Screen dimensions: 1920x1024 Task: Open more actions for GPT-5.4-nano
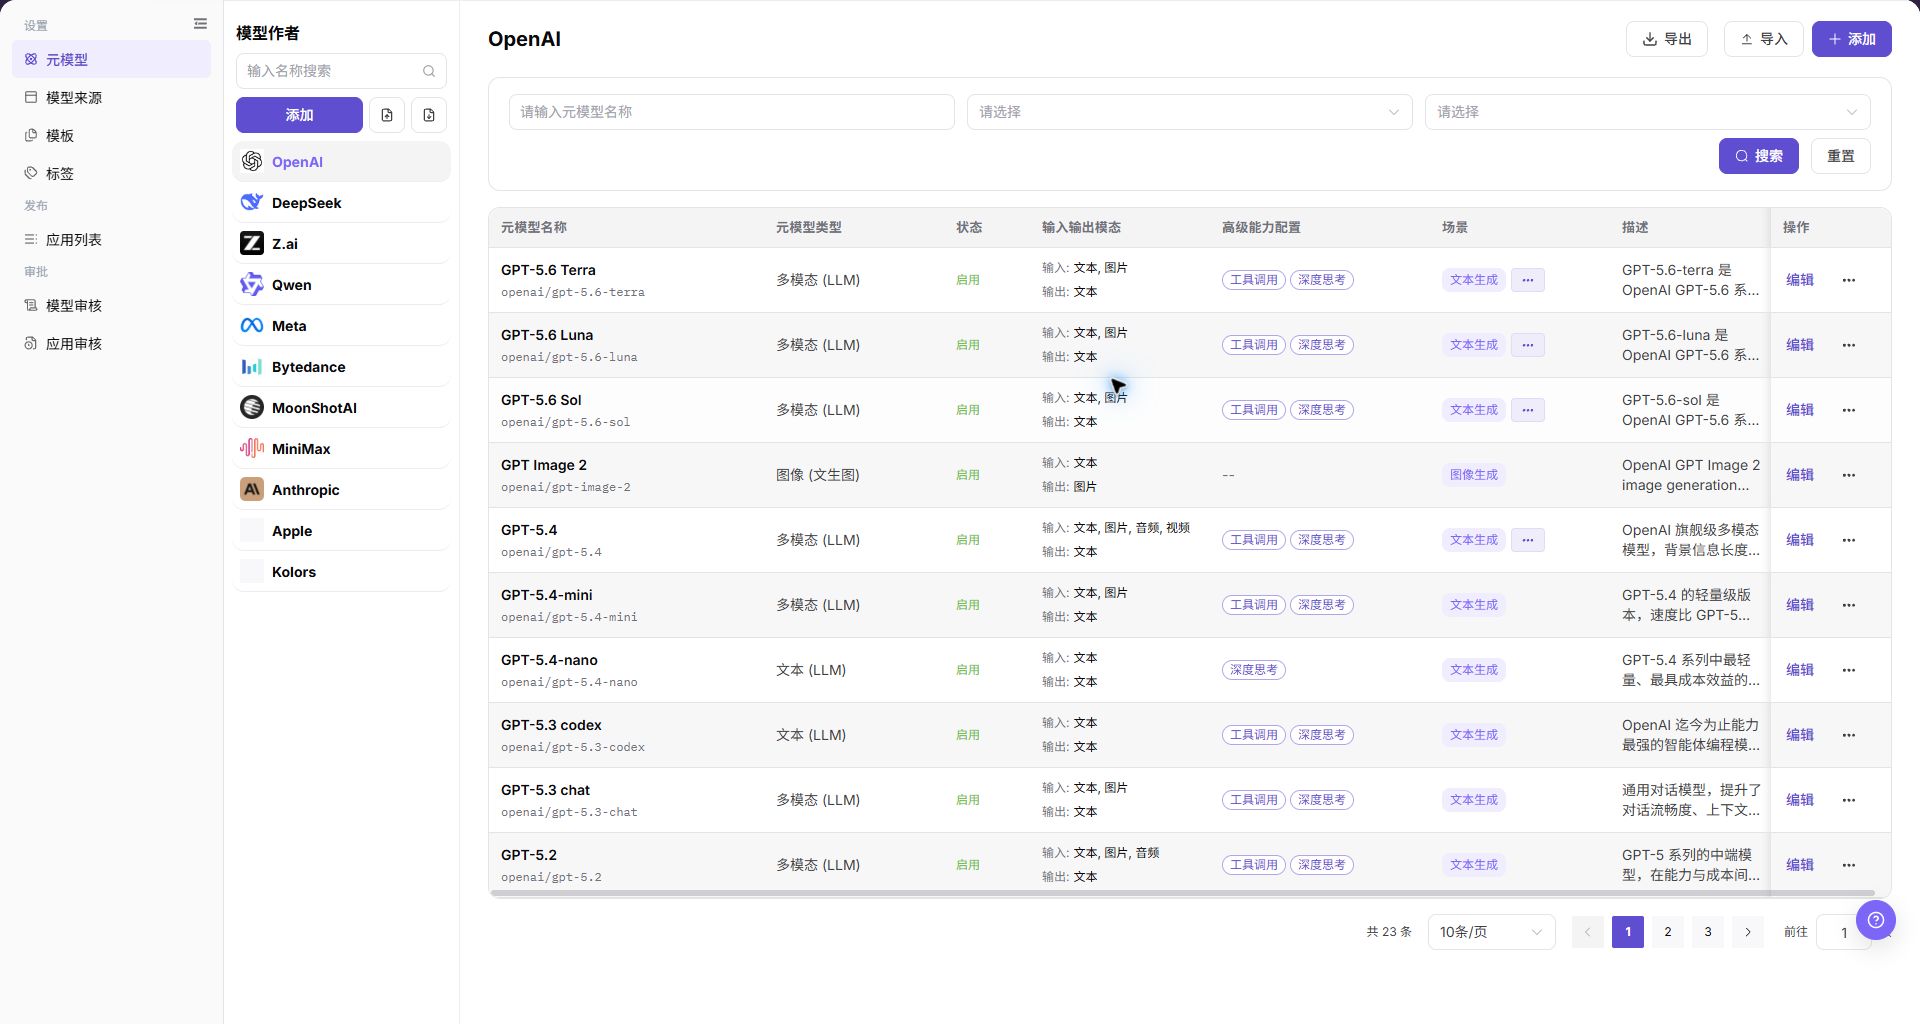coord(1849,670)
